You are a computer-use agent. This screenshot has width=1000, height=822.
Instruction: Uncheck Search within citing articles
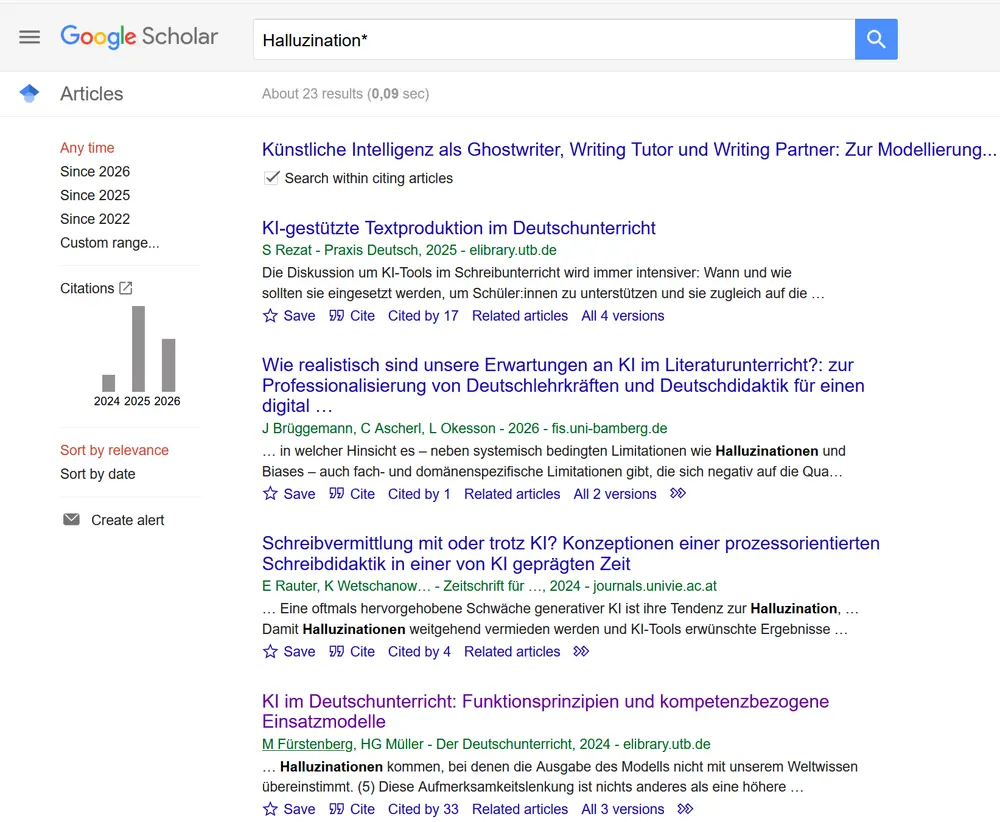[x=272, y=178]
